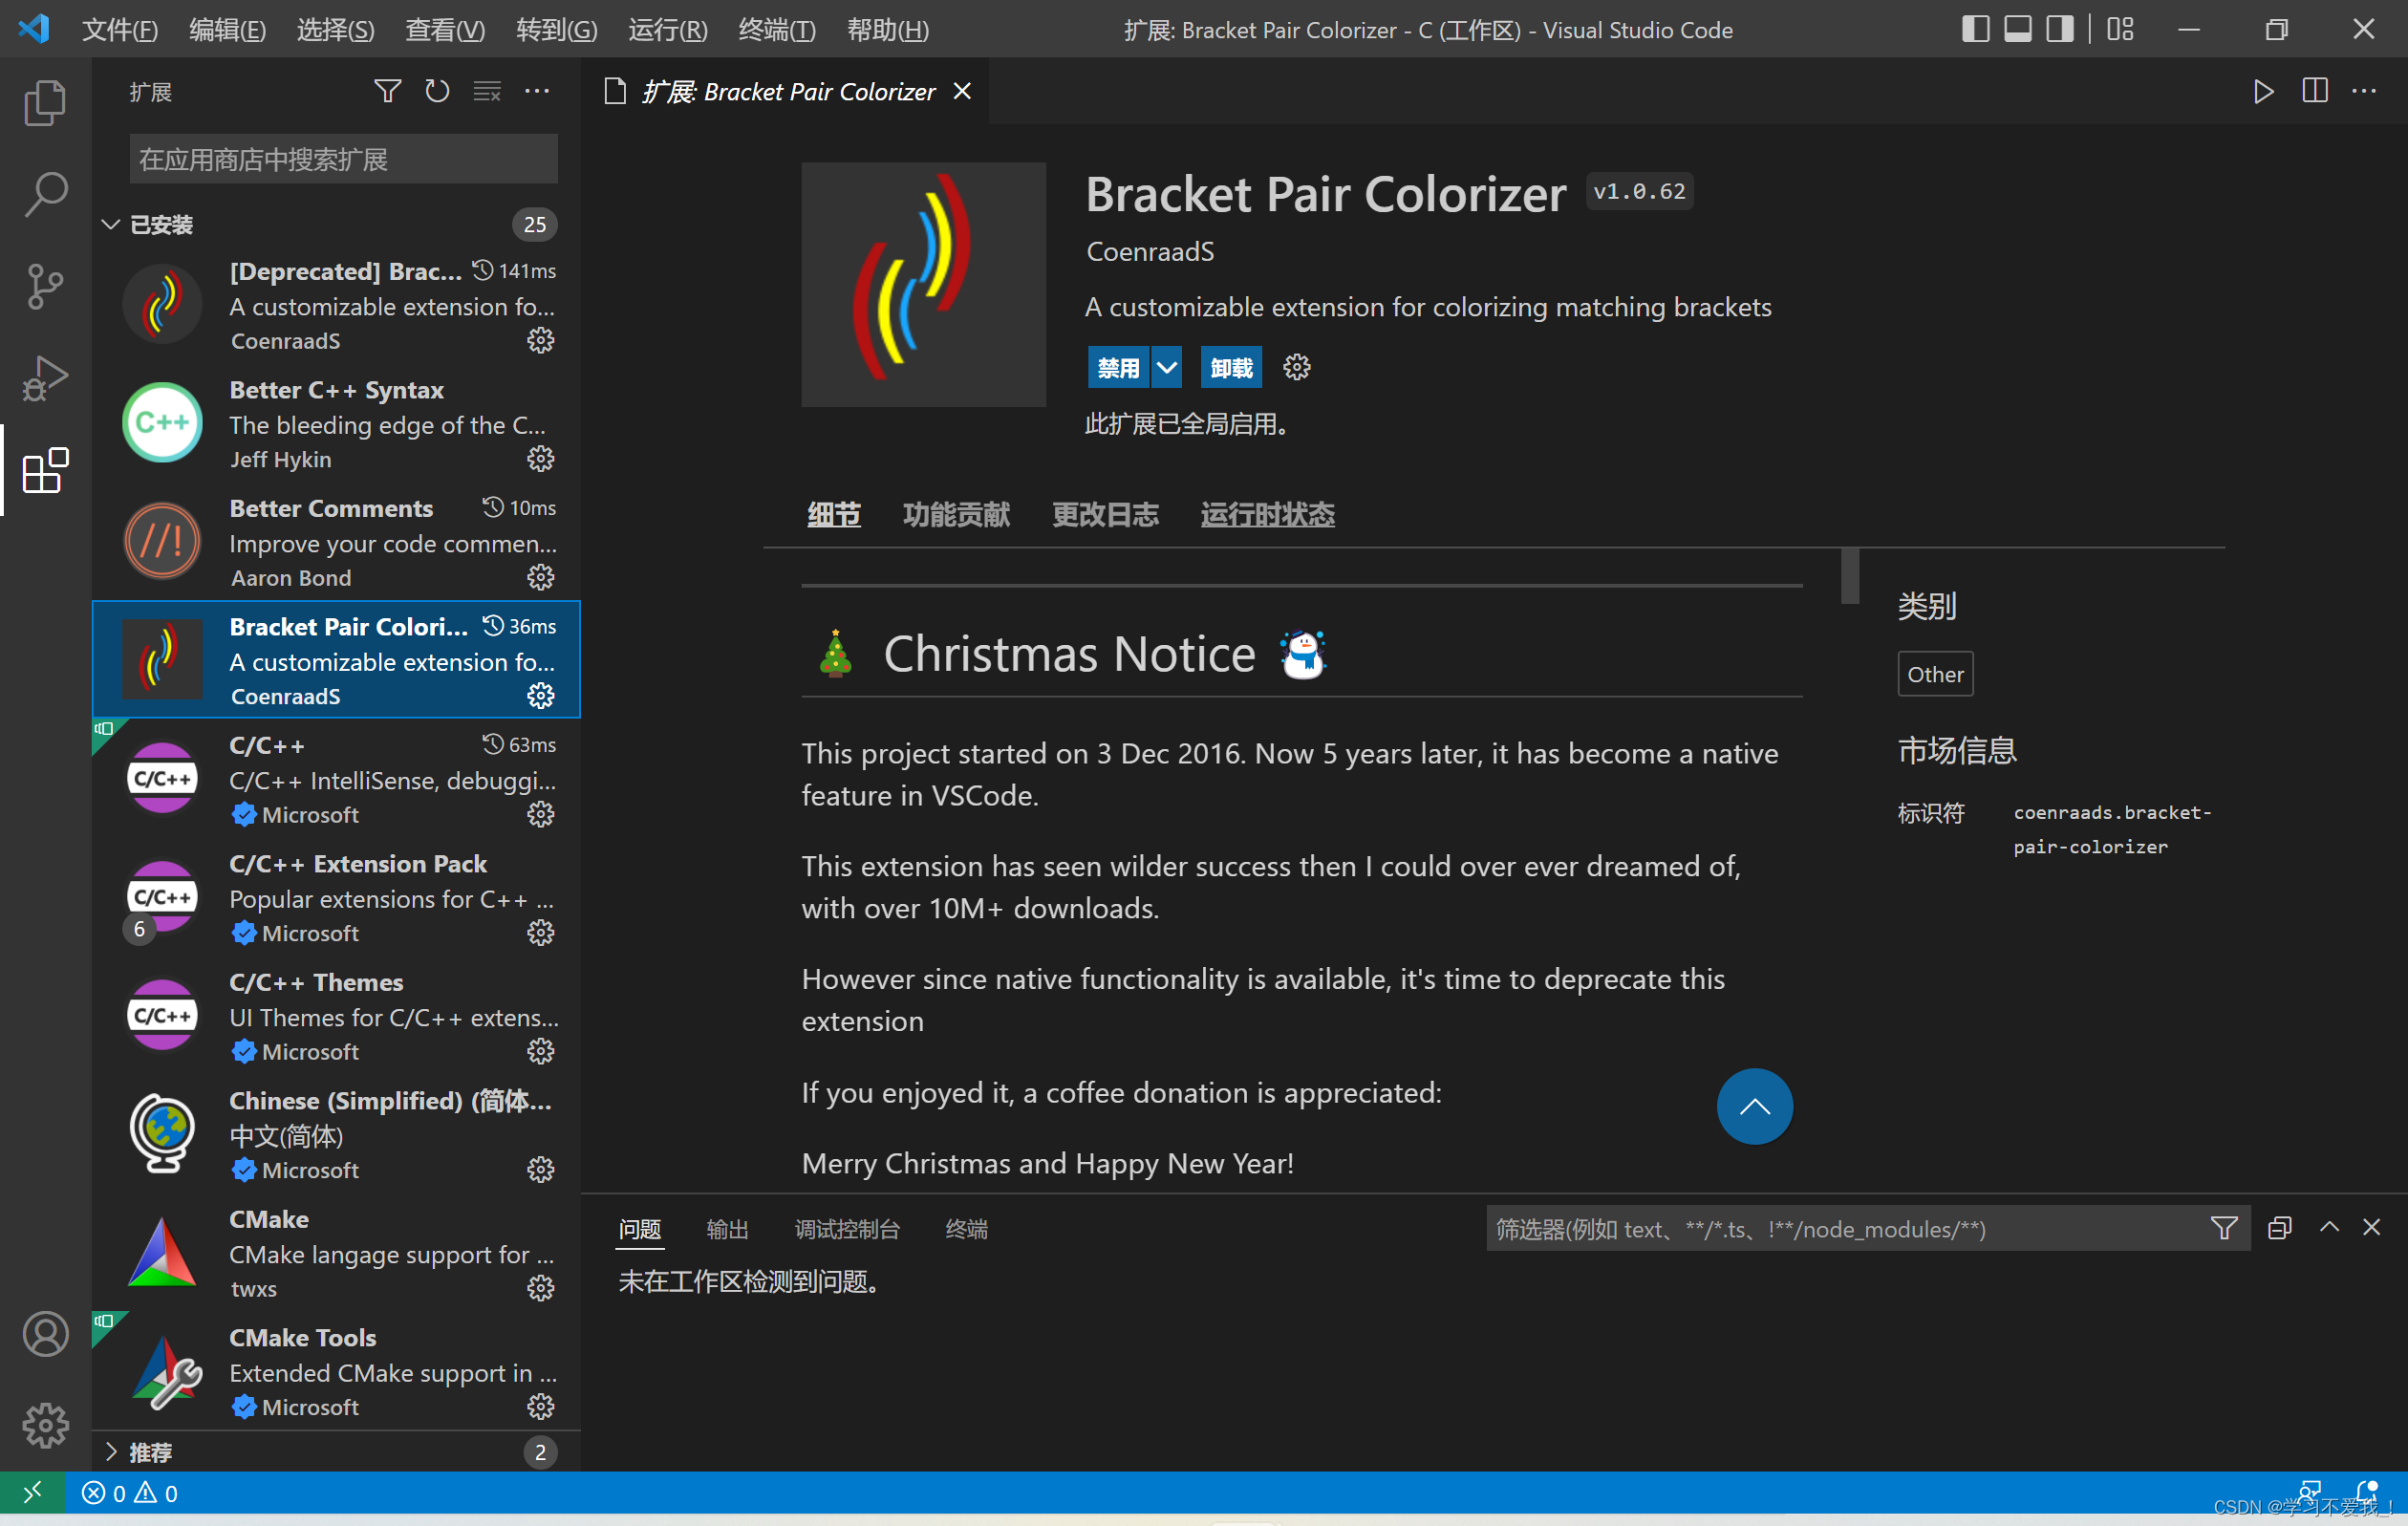The width and height of the screenshot is (2408, 1526).
Task: Open dropdown arrow next to 禁用 button
Action: 1166,368
